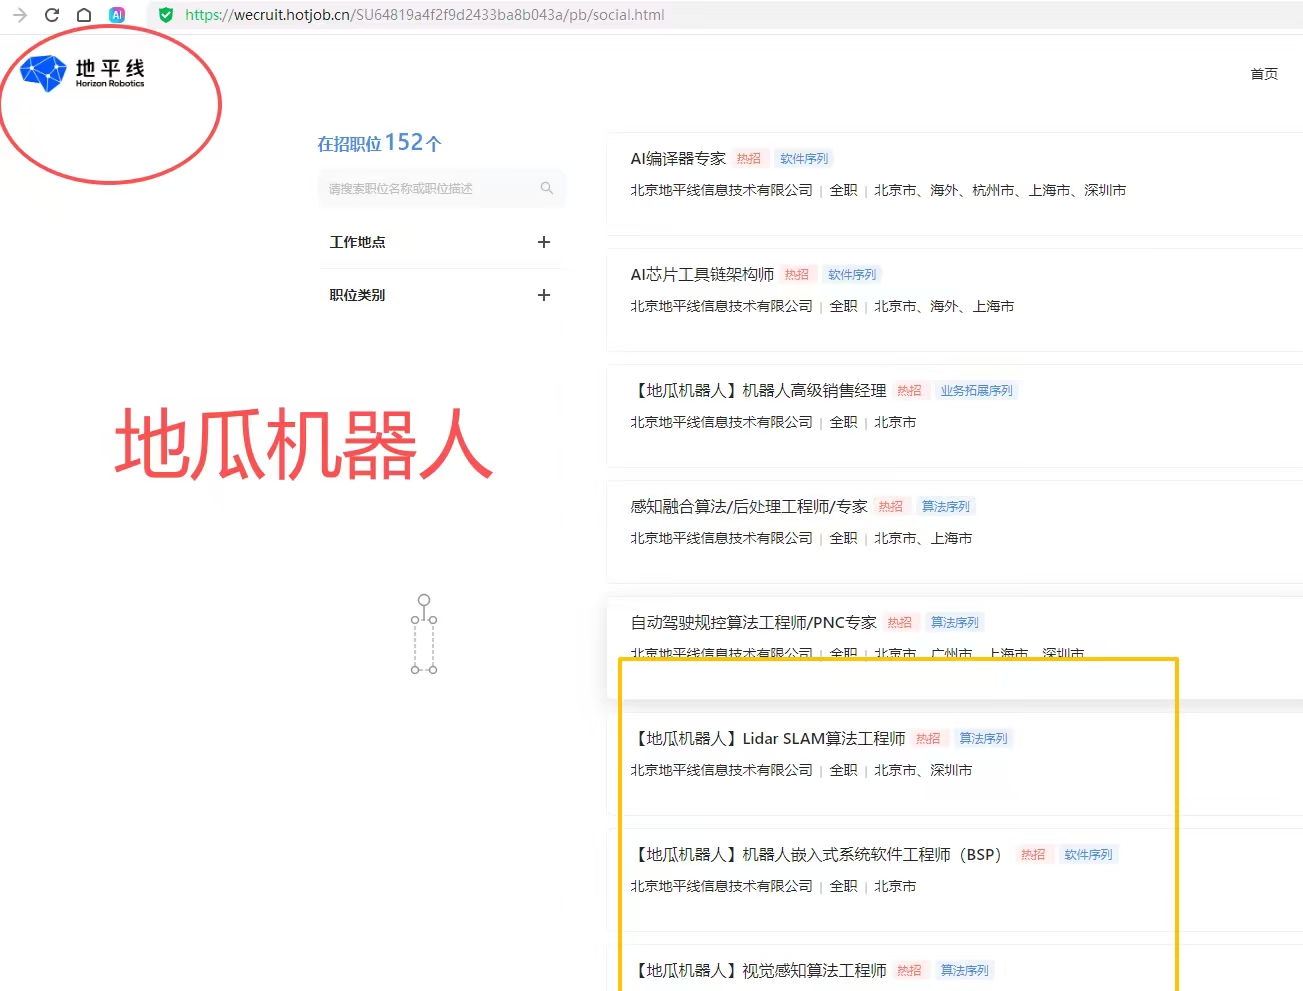This screenshot has width=1303, height=991.
Task: Click 热招 tag on 机器人高级销售经理
Action: (x=909, y=390)
